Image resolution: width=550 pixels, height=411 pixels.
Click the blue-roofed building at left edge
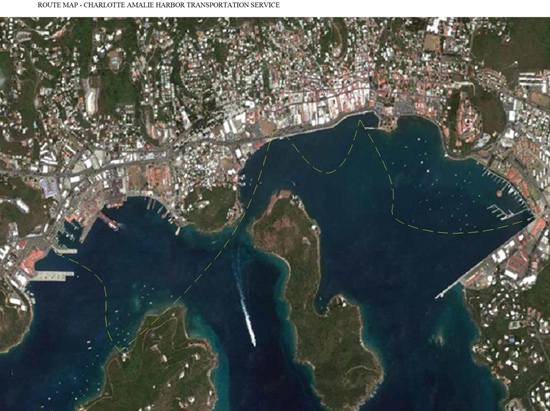tap(49, 187)
